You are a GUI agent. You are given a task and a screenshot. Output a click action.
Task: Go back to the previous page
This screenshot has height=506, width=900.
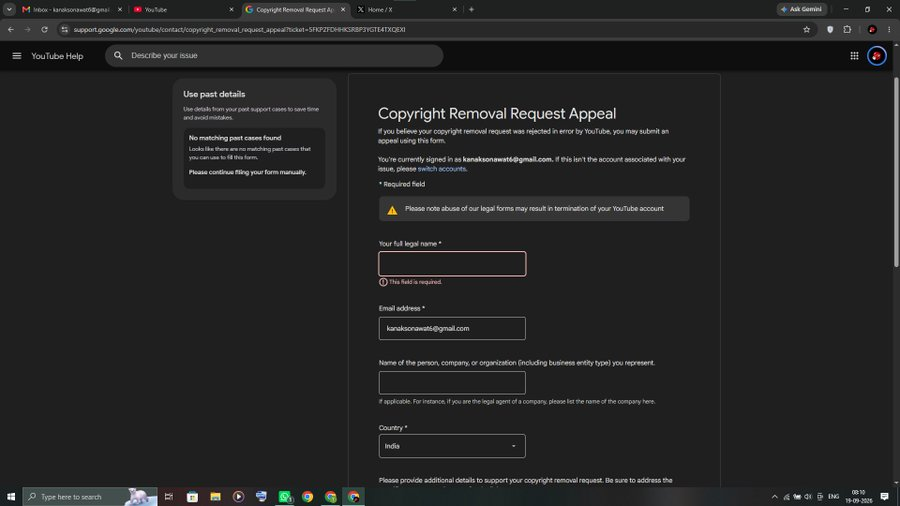[x=11, y=29]
